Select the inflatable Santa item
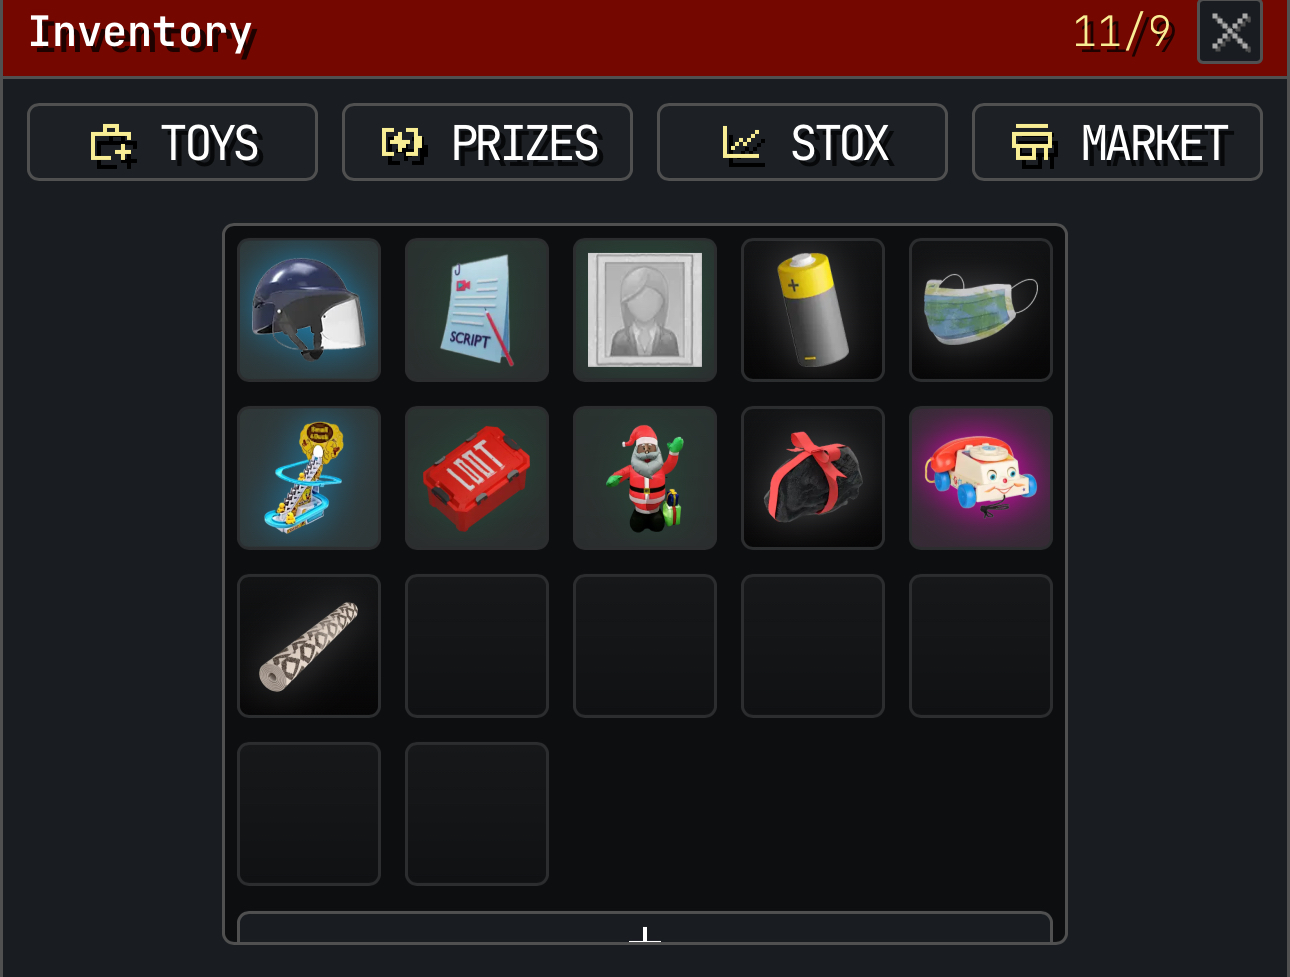Screen dimensions: 1290x977 (x=645, y=478)
